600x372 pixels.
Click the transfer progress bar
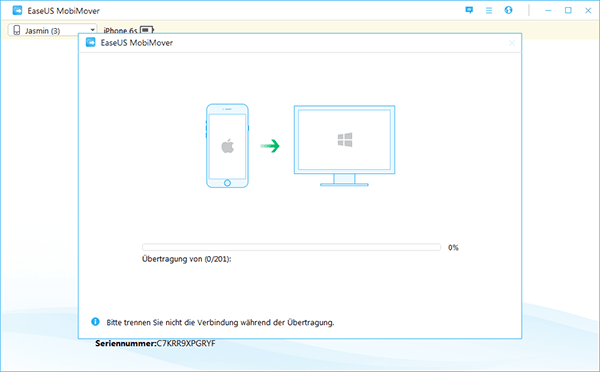pos(291,247)
